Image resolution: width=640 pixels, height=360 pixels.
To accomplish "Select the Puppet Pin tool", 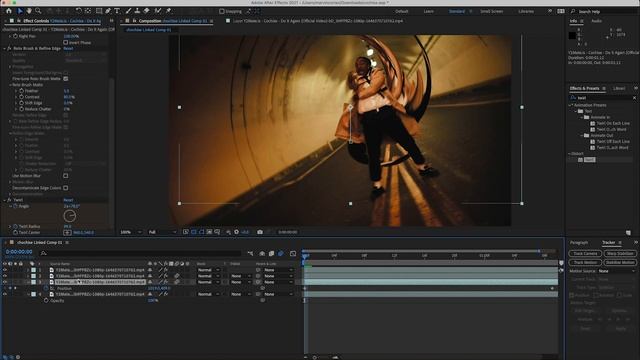I will [x=168, y=11].
